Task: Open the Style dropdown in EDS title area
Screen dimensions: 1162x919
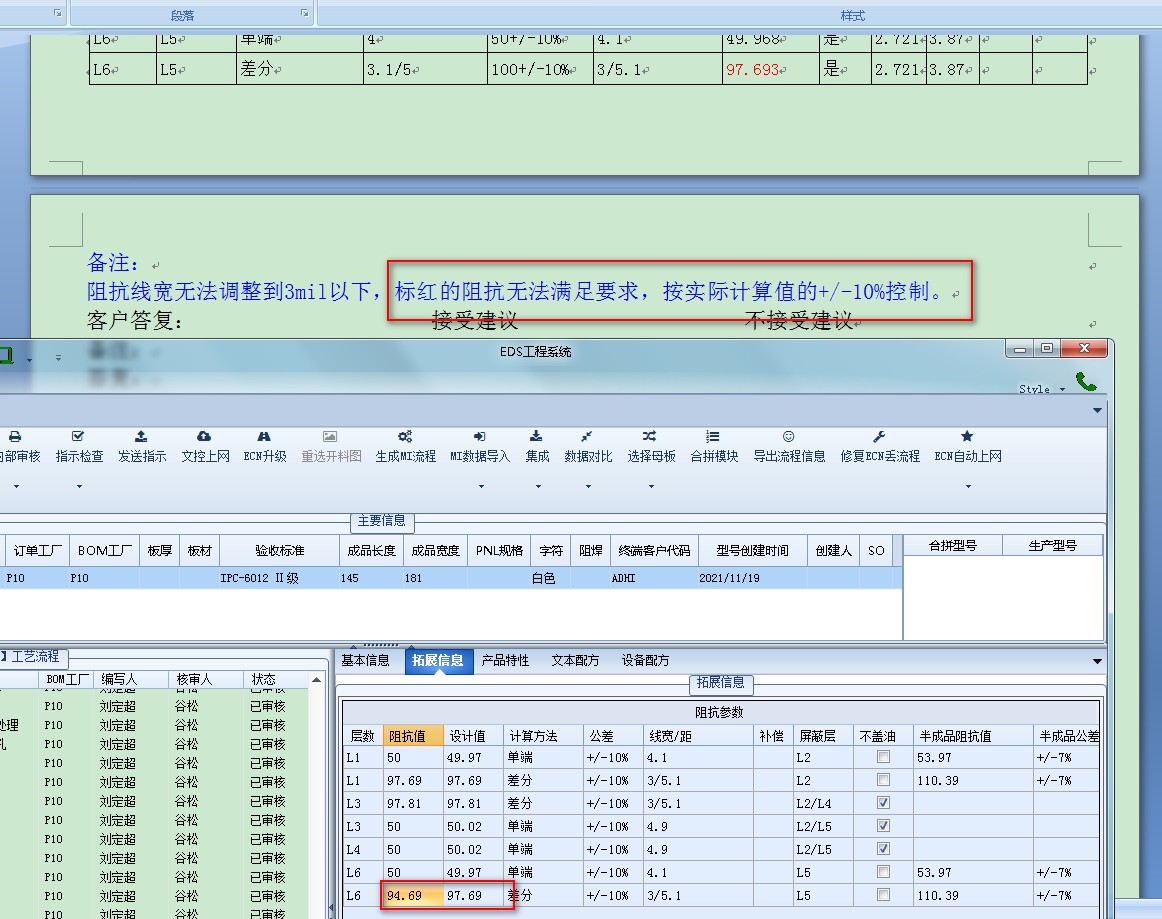Action: [x=1062, y=390]
